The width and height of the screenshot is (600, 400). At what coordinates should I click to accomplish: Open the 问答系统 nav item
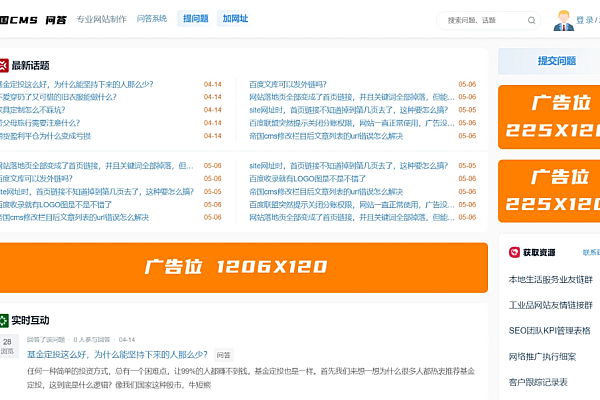tap(151, 19)
